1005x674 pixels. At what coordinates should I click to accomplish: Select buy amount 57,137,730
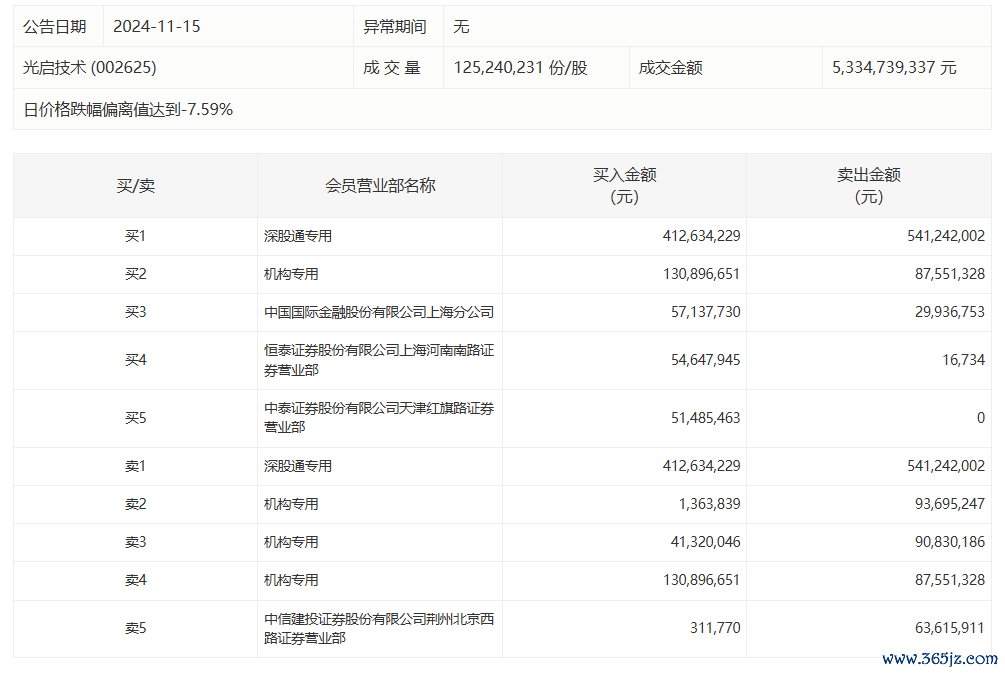(x=706, y=312)
